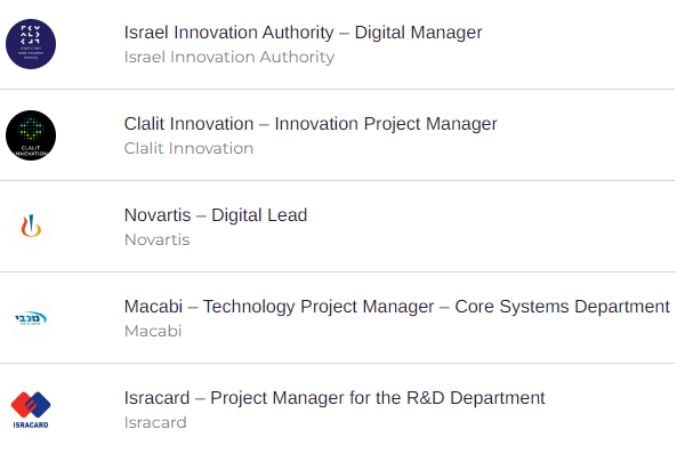Select the gray Clalit Innovation company name

pyautogui.click(x=189, y=148)
